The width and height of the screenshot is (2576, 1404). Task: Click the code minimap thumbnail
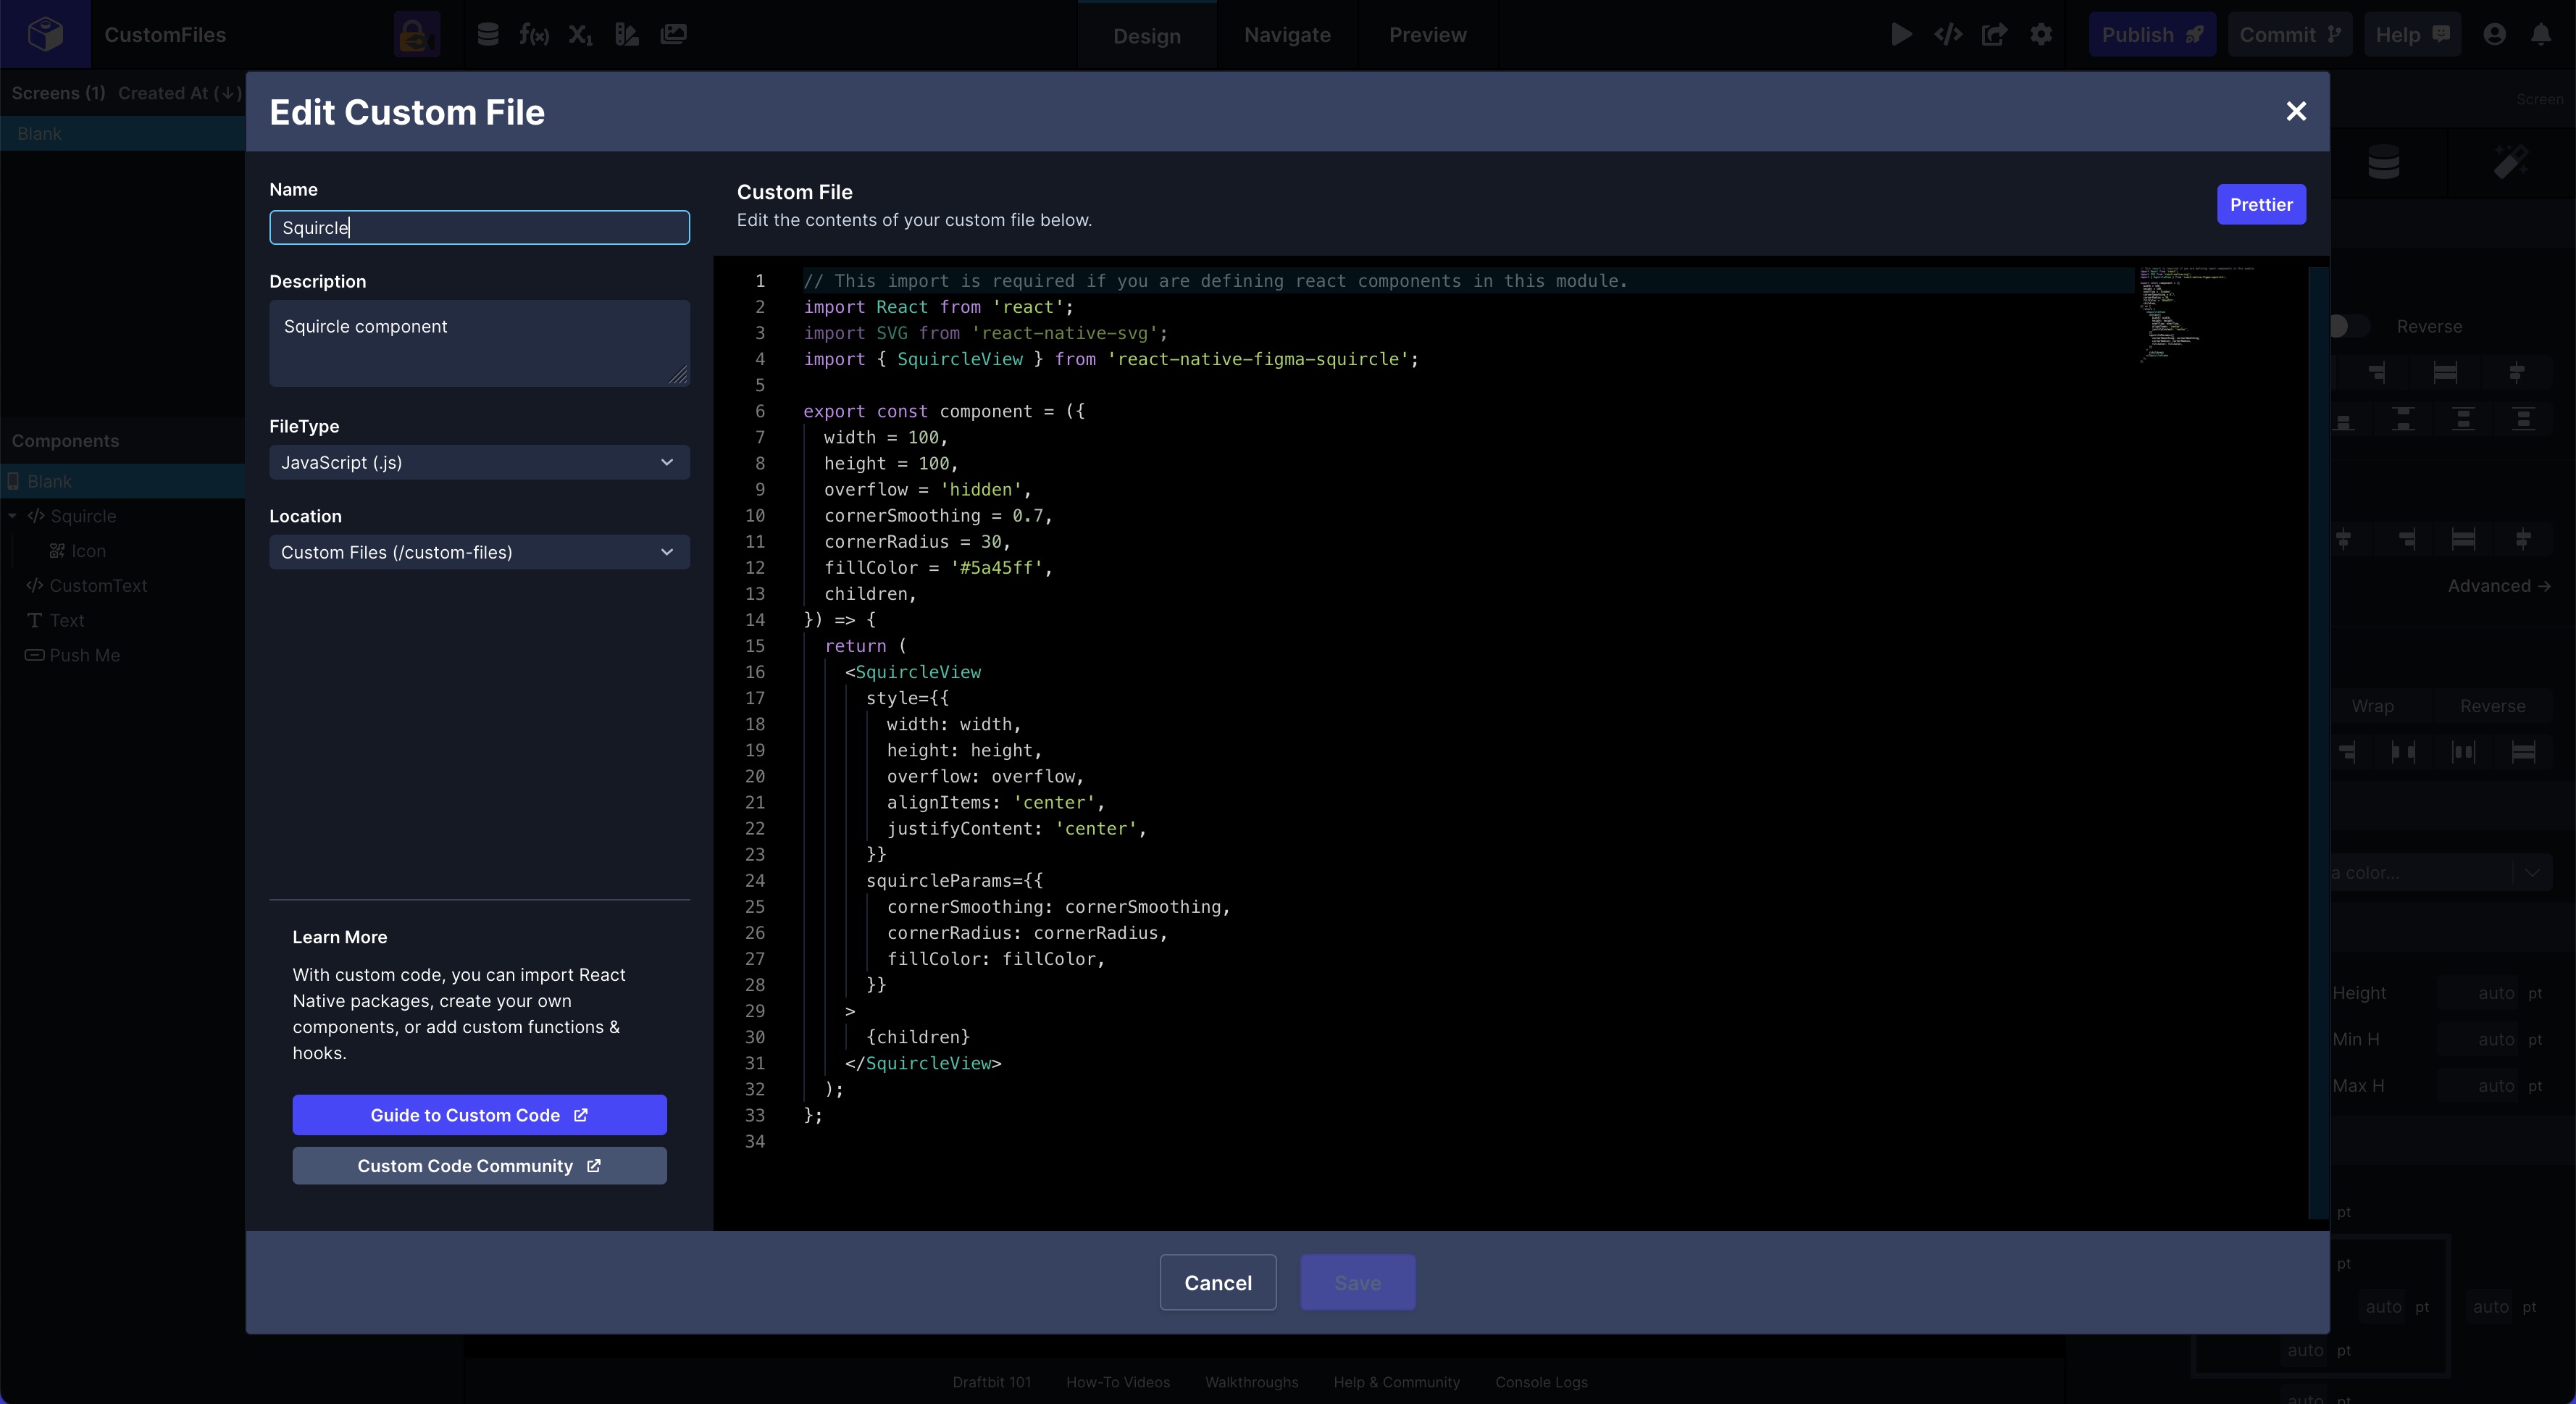pyautogui.click(x=2197, y=314)
